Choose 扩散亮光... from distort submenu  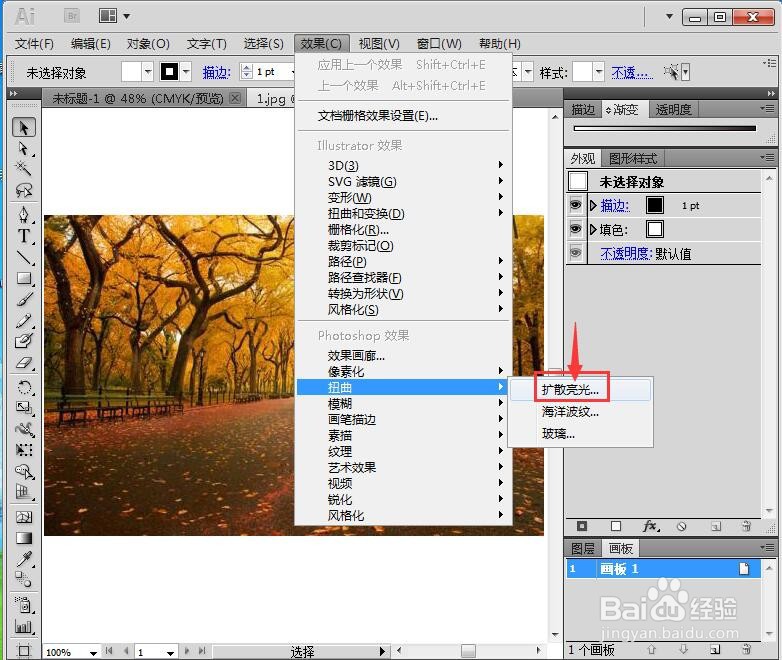point(580,389)
